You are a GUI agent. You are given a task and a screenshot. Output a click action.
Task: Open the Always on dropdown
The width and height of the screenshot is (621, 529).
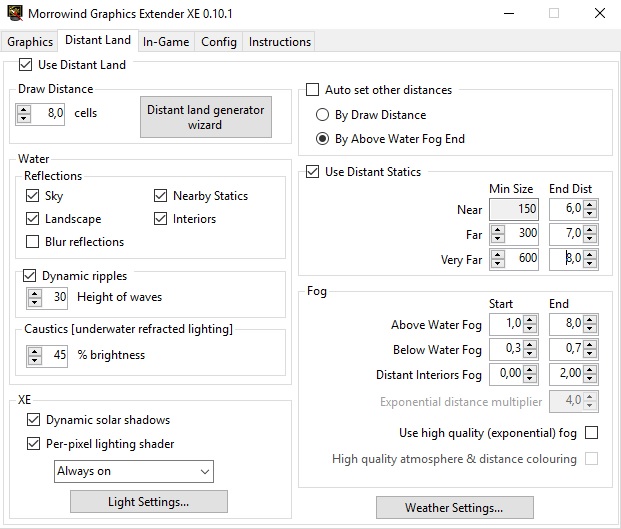pos(134,471)
